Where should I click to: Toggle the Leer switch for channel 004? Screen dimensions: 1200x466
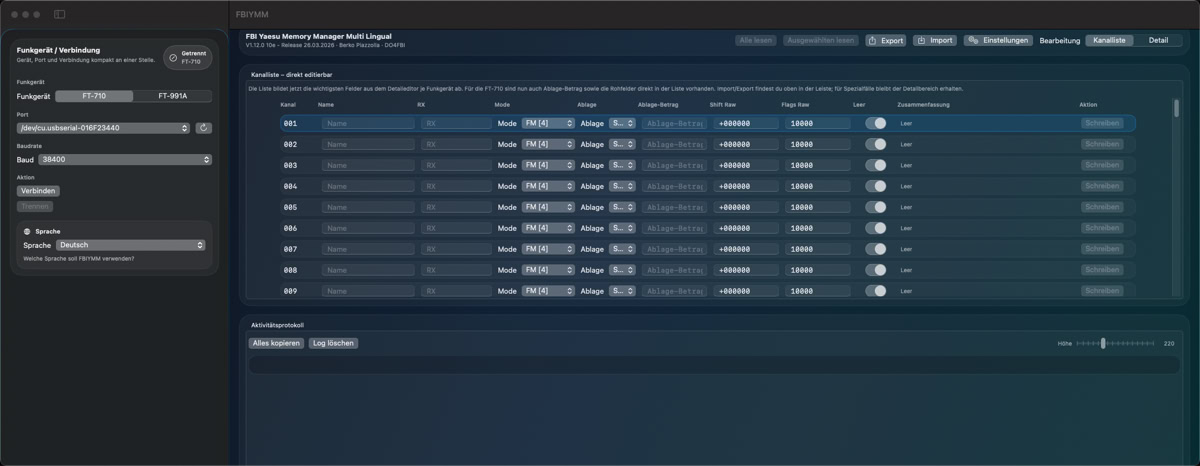coord(876,186)
